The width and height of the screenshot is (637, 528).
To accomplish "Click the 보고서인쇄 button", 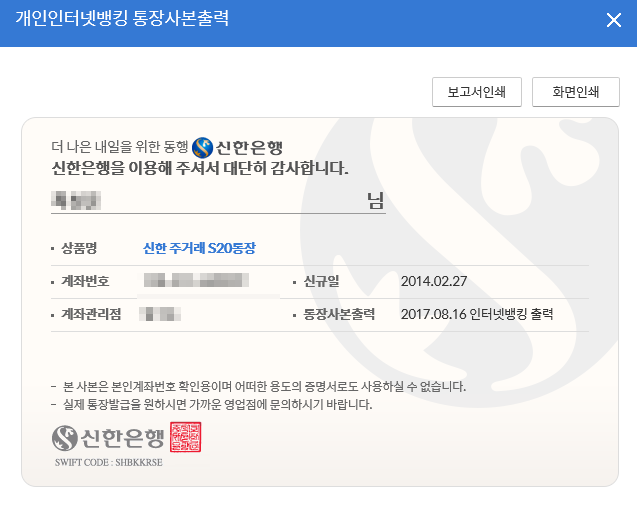I will (x=477, y=92).
